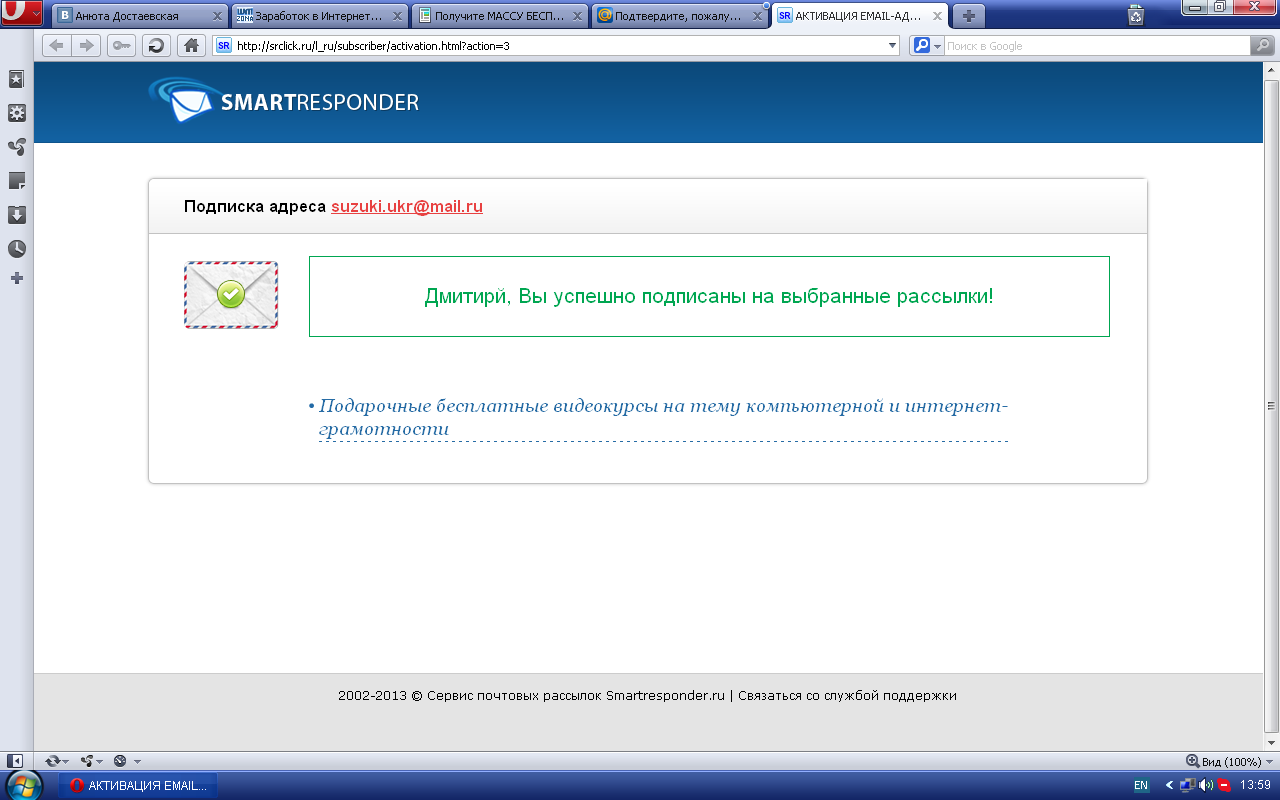Close the Подтвердите, пожалуйста tab
1280x800 pixels.
click(x=757, y=16)
